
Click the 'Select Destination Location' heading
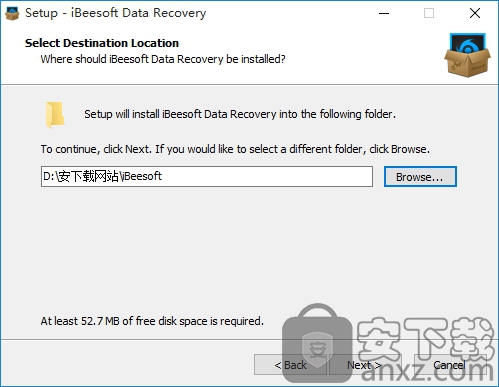102,43
